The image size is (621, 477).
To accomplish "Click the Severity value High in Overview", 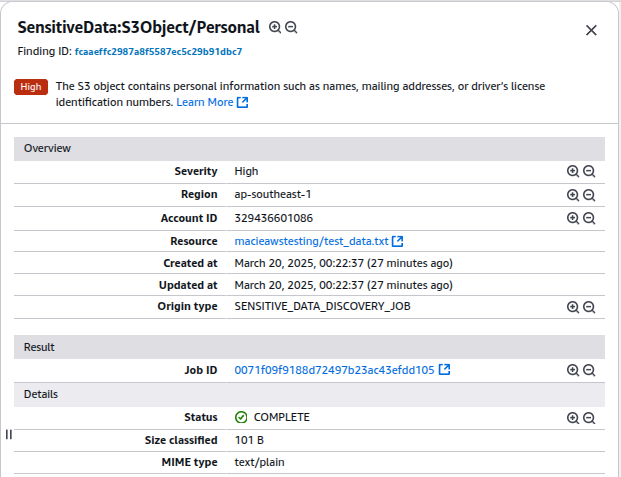I will coord(246,171).
